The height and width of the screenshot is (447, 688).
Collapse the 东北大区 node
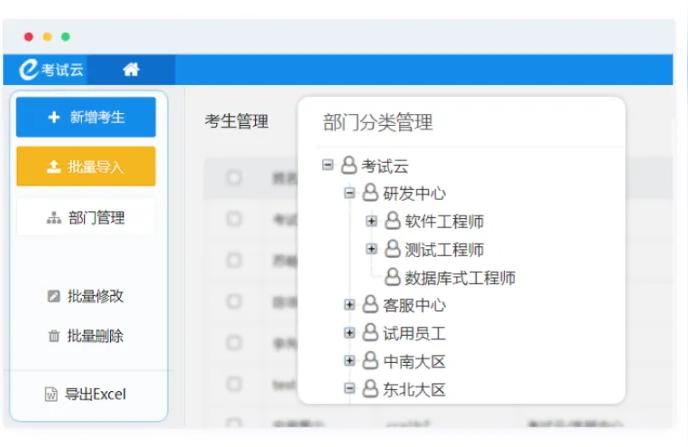[349, 388]
